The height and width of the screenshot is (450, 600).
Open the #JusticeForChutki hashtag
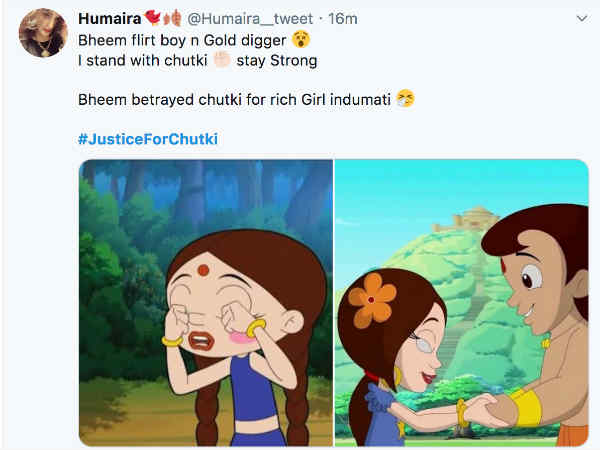[147, 138]
